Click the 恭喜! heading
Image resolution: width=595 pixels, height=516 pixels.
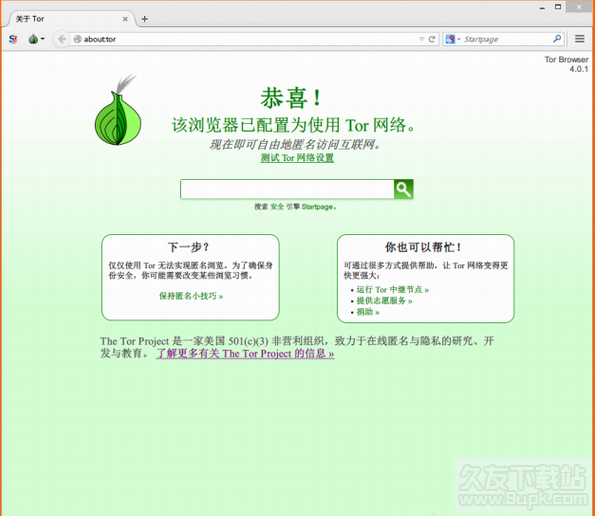coord(291,98)
